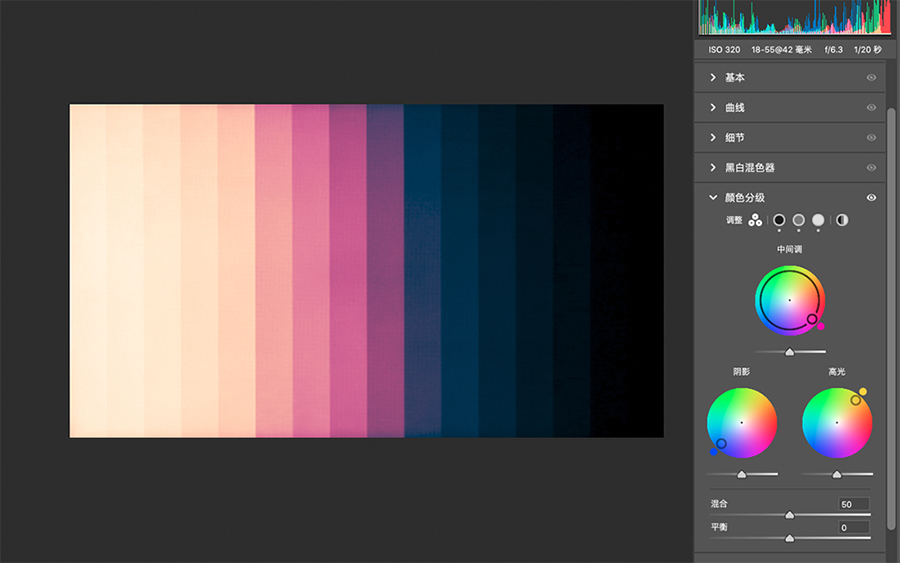Open the 黑白混色器 section
Viewport: 900px width, 563px height.
pyautogui.click(x=749, y=168)
